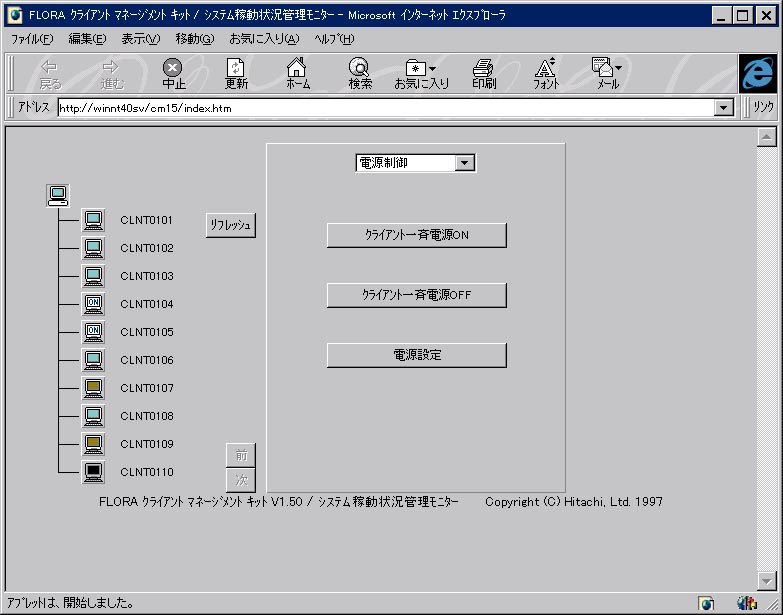Click the CLNT0103 client label
783x615 pixels.
pyautogui.click(x=147, y=276)
